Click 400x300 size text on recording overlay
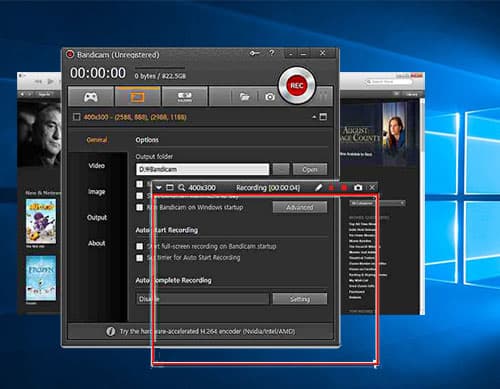 (202, 188)
